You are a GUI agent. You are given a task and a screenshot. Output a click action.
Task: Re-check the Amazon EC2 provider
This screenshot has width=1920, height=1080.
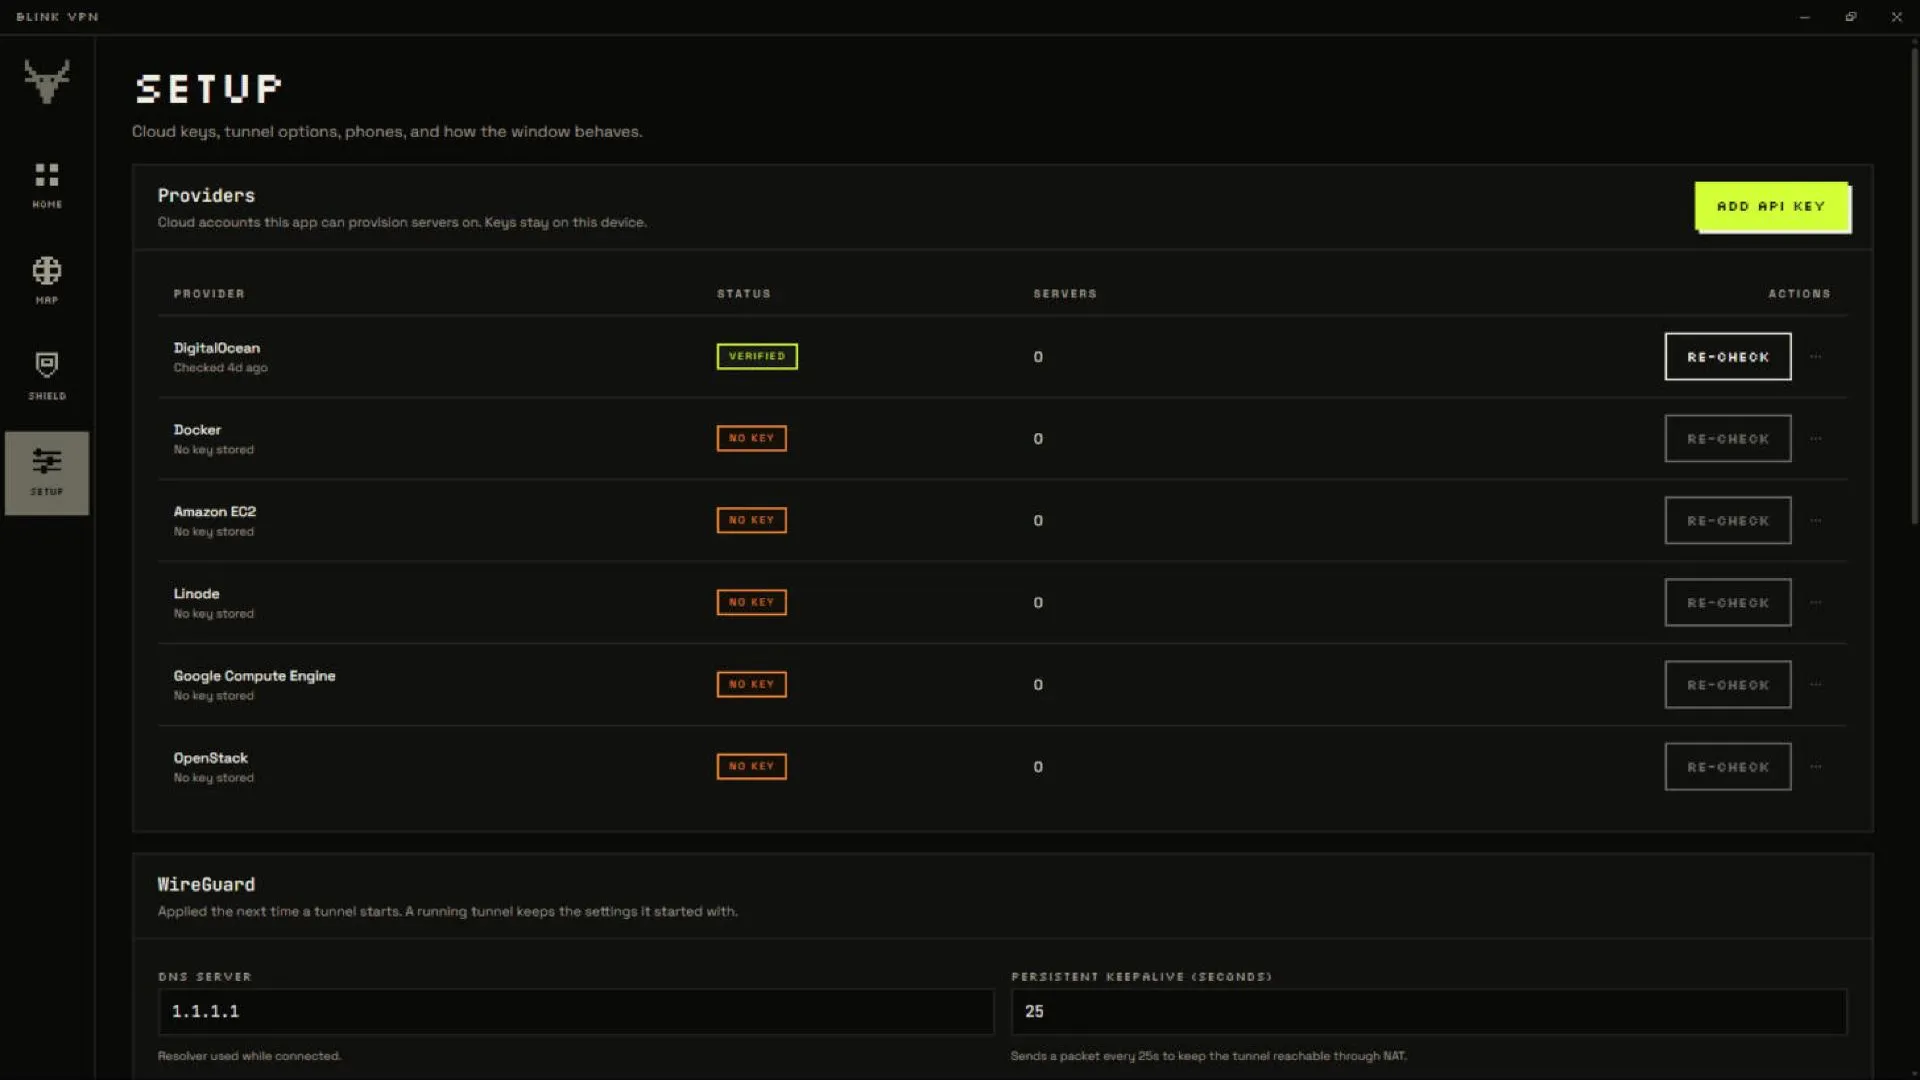tap(1728, 521)
